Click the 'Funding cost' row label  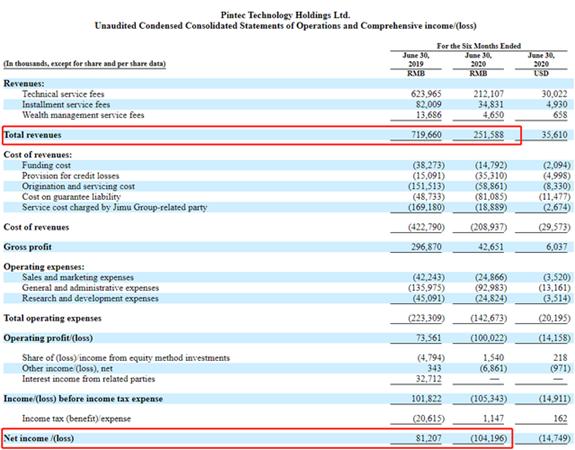pos(46,165)
